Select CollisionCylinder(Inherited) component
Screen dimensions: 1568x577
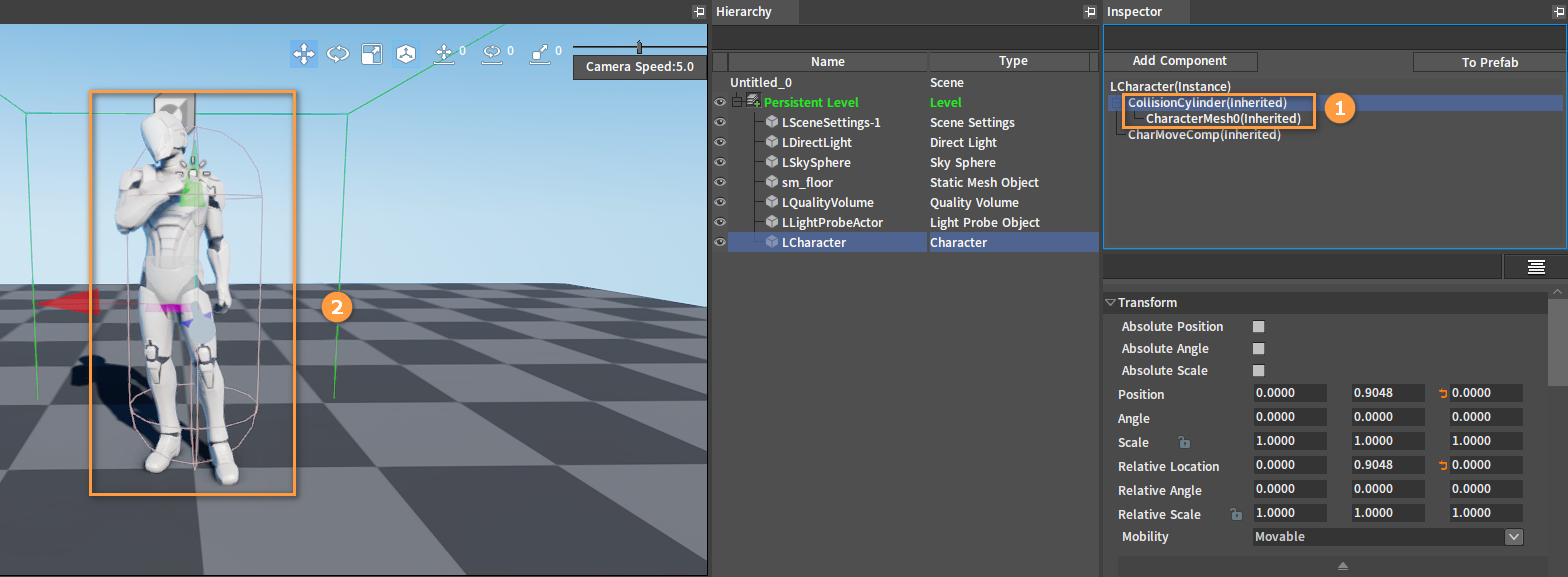point(1207,103)
